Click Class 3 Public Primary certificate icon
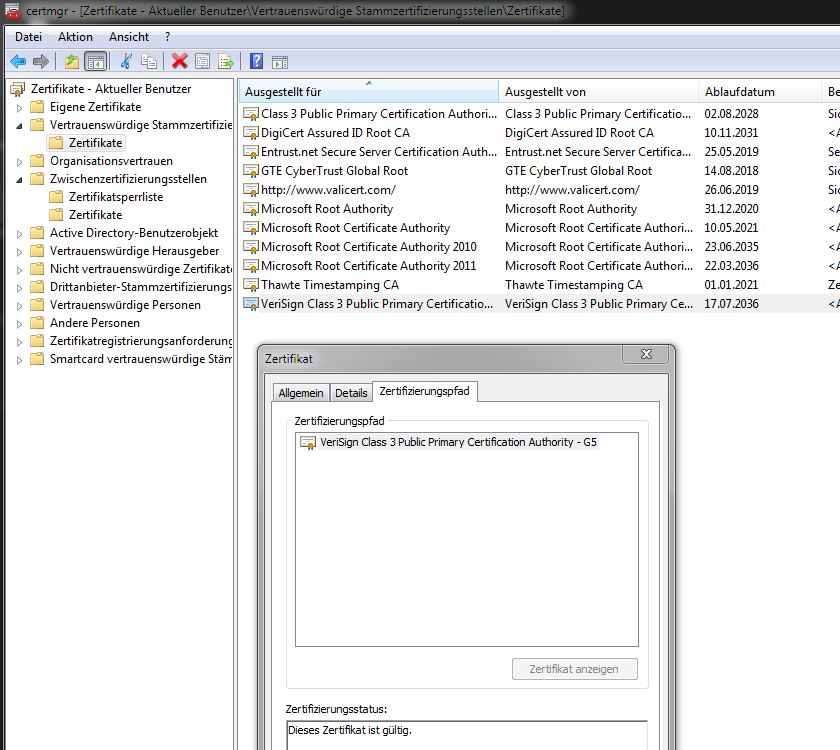The width and height of the screenshot is (840, 750). pyautogui.click(x=251, y=114)
